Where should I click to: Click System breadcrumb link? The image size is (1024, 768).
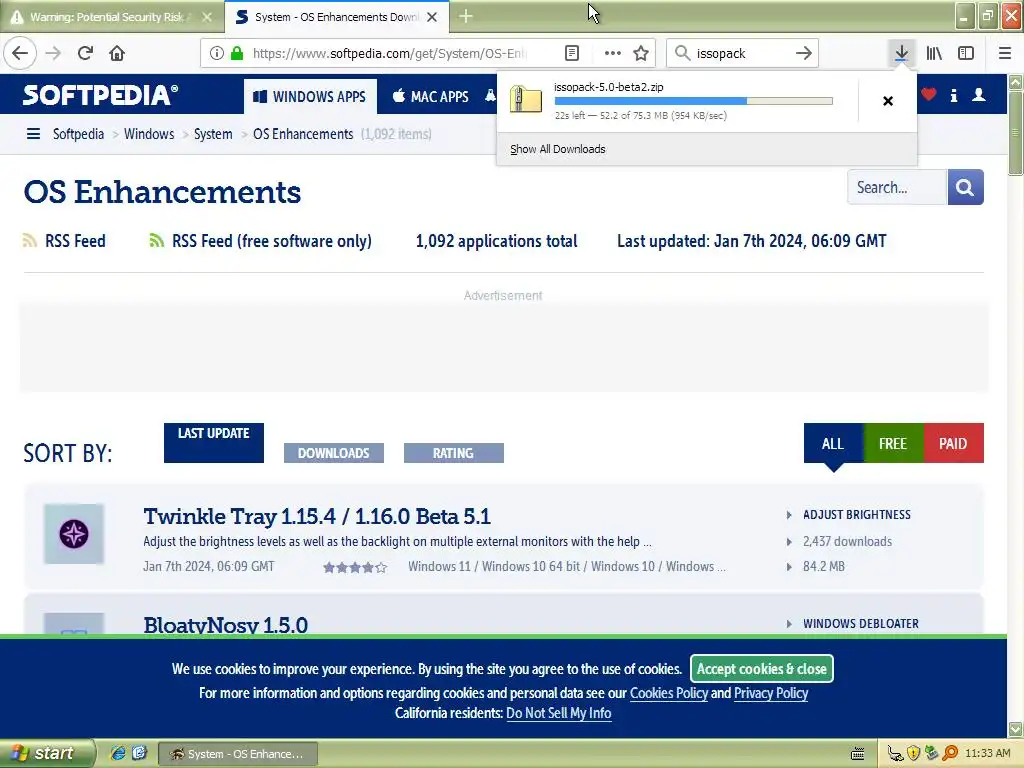click(213, 134)
